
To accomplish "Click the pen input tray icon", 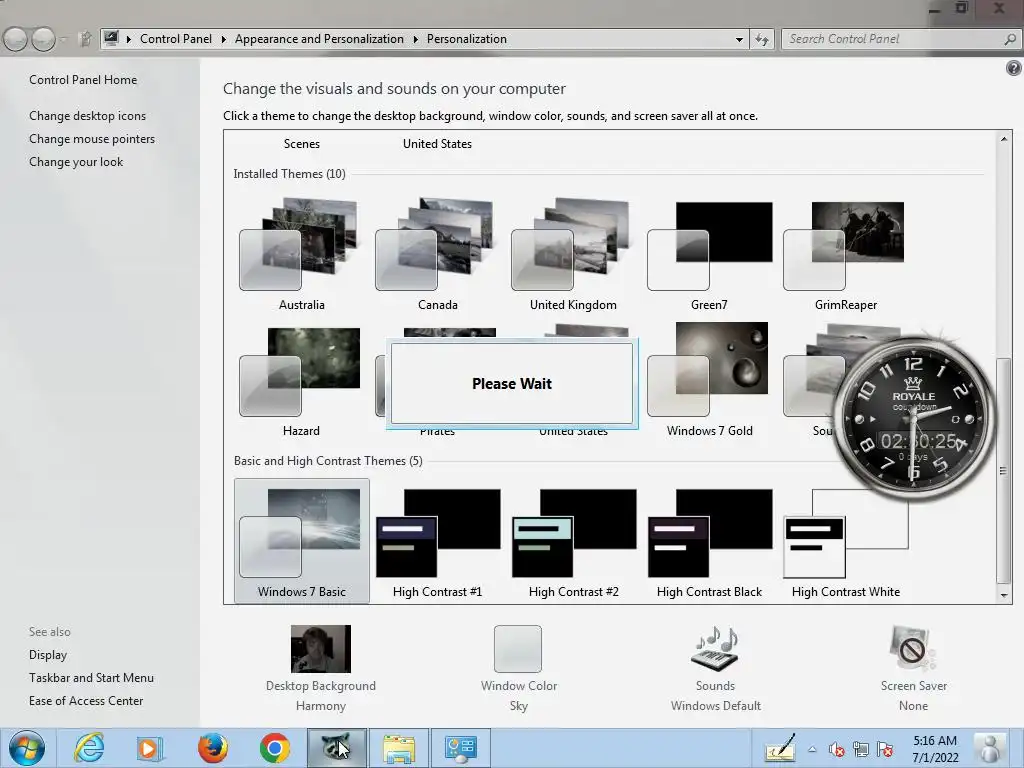I will click(x=780, y=748).
